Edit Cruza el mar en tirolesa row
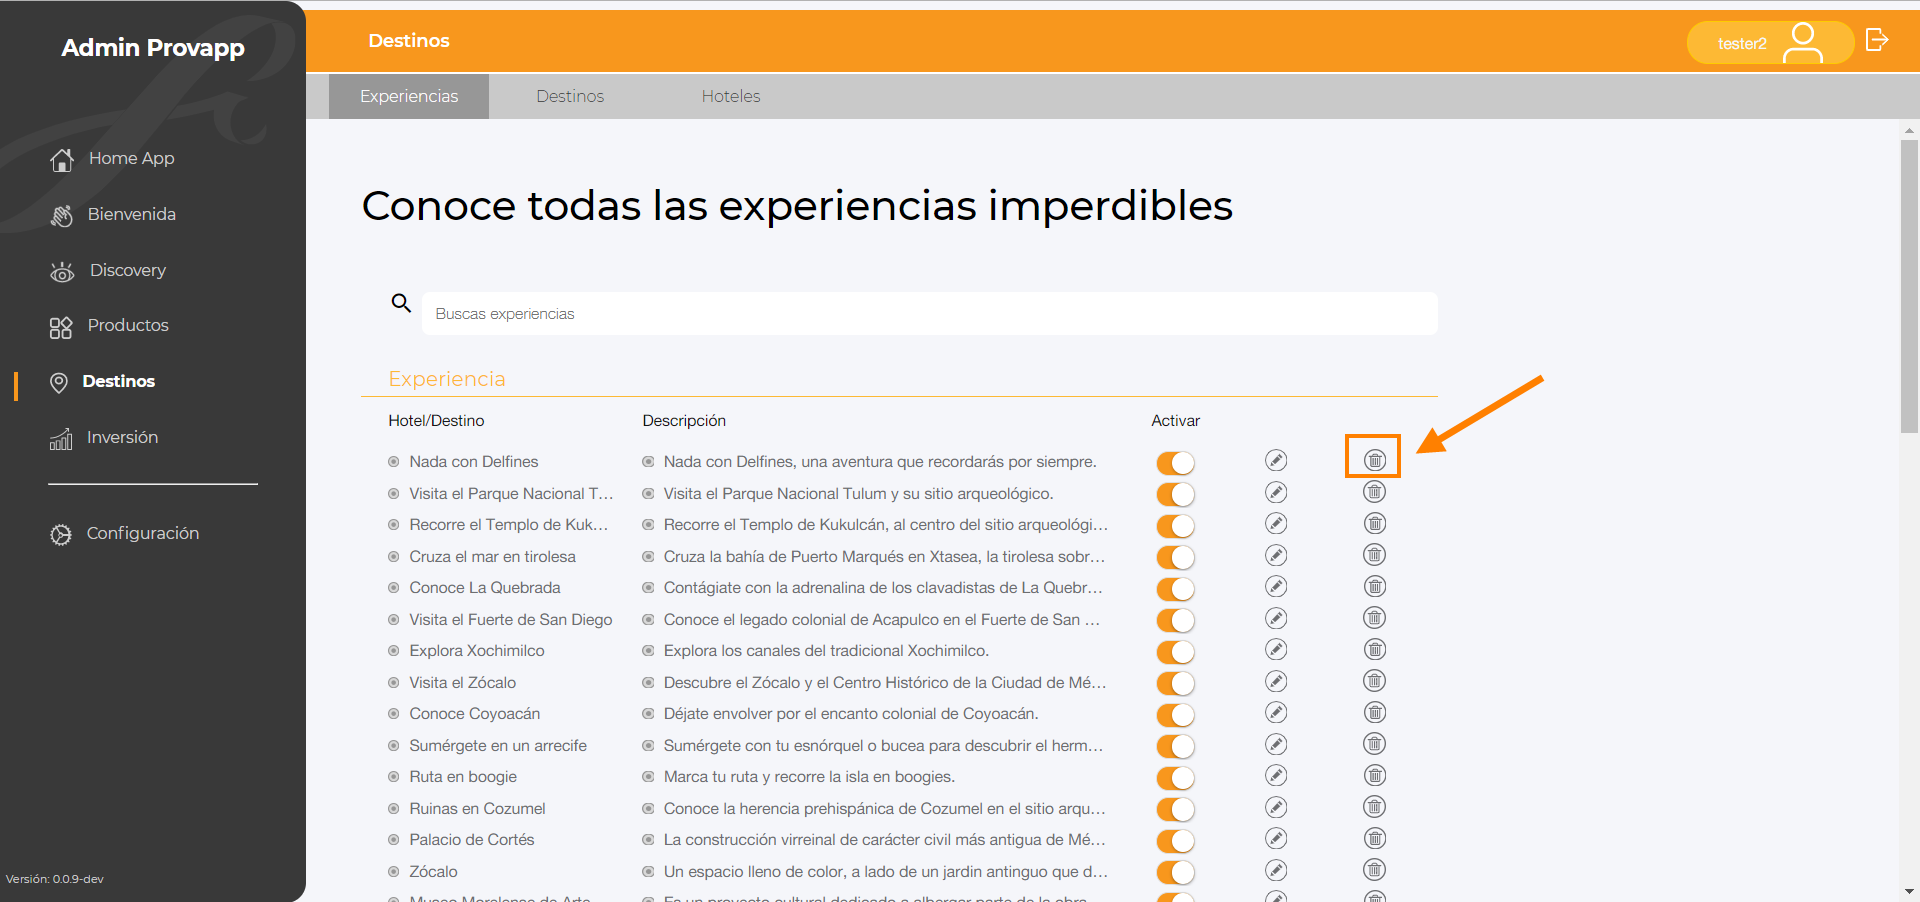 pyautogui.click(x=1276, y=555)
